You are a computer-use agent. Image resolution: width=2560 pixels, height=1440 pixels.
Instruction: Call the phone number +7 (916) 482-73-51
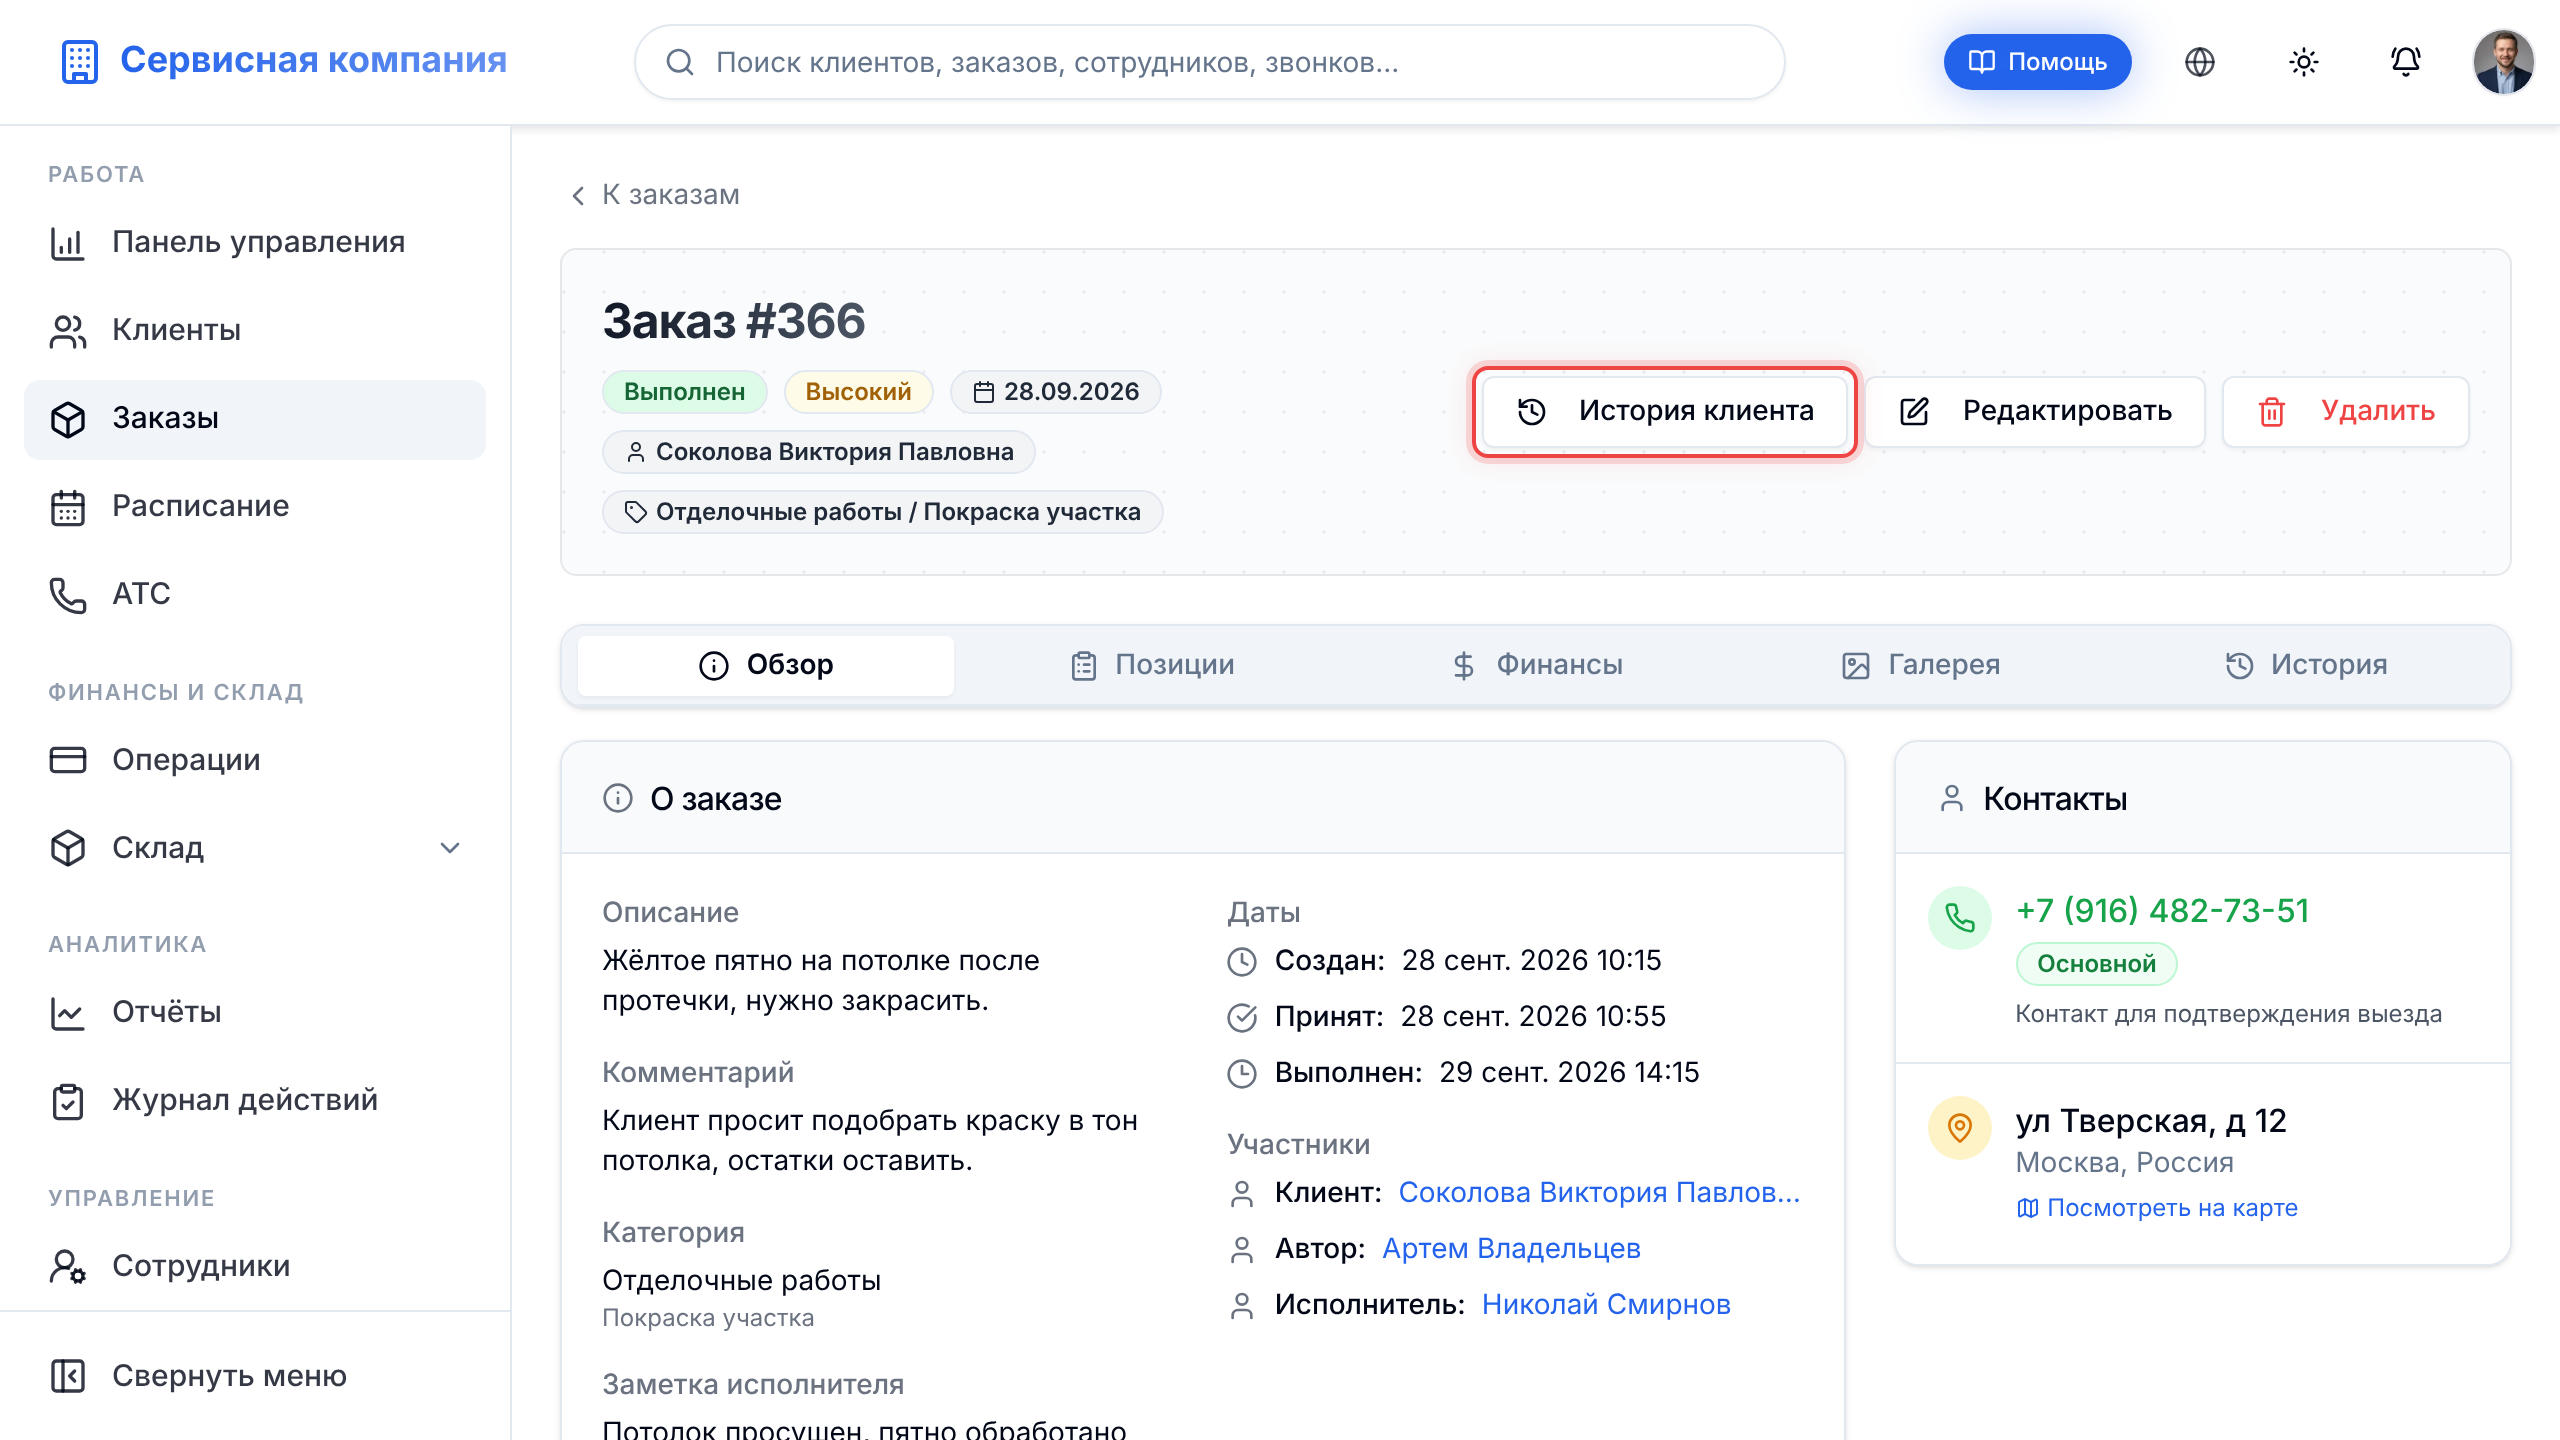click(2162, 911)
